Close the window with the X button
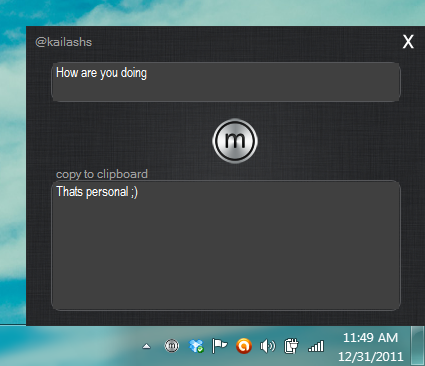 tap(408, 42)
